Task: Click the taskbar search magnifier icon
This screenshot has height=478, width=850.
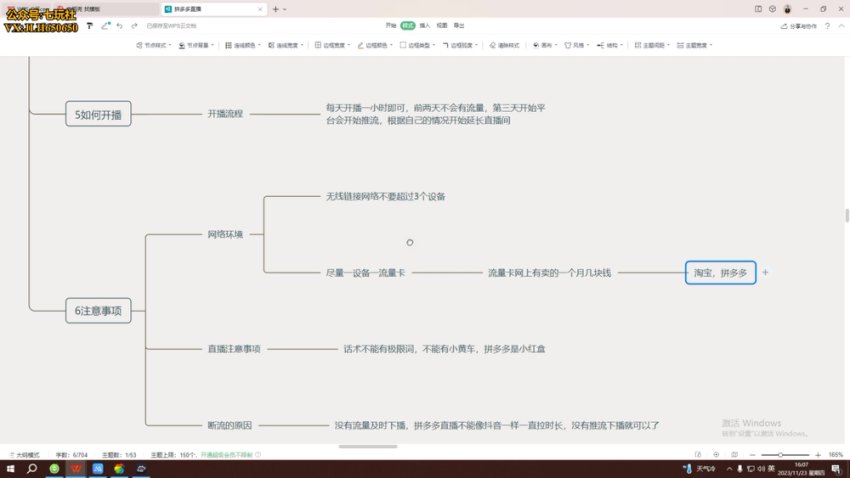Action: click(32, 468)
